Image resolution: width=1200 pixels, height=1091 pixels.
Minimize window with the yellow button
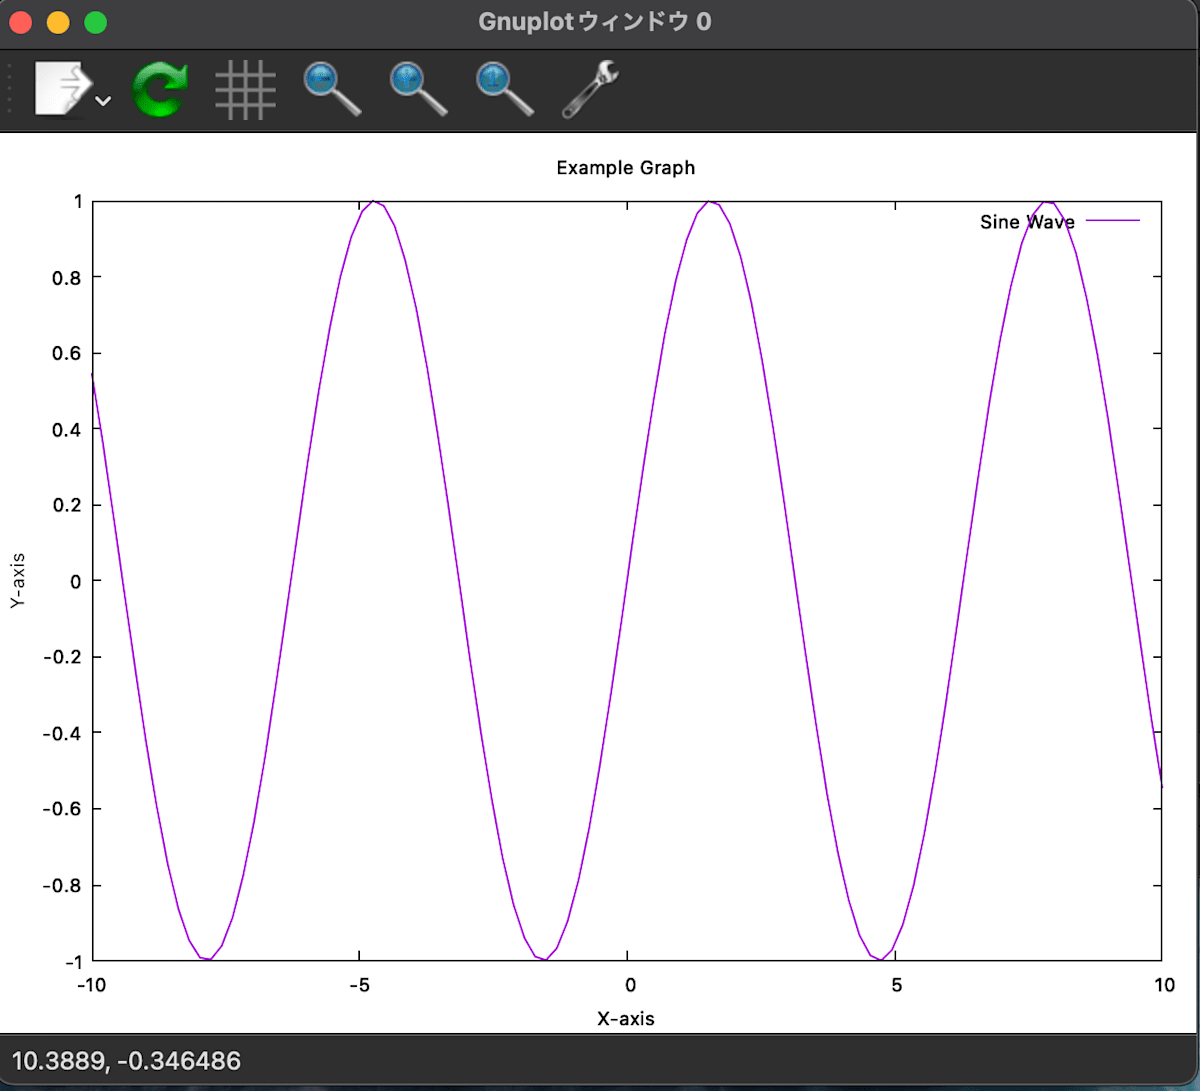coord(58,23)
